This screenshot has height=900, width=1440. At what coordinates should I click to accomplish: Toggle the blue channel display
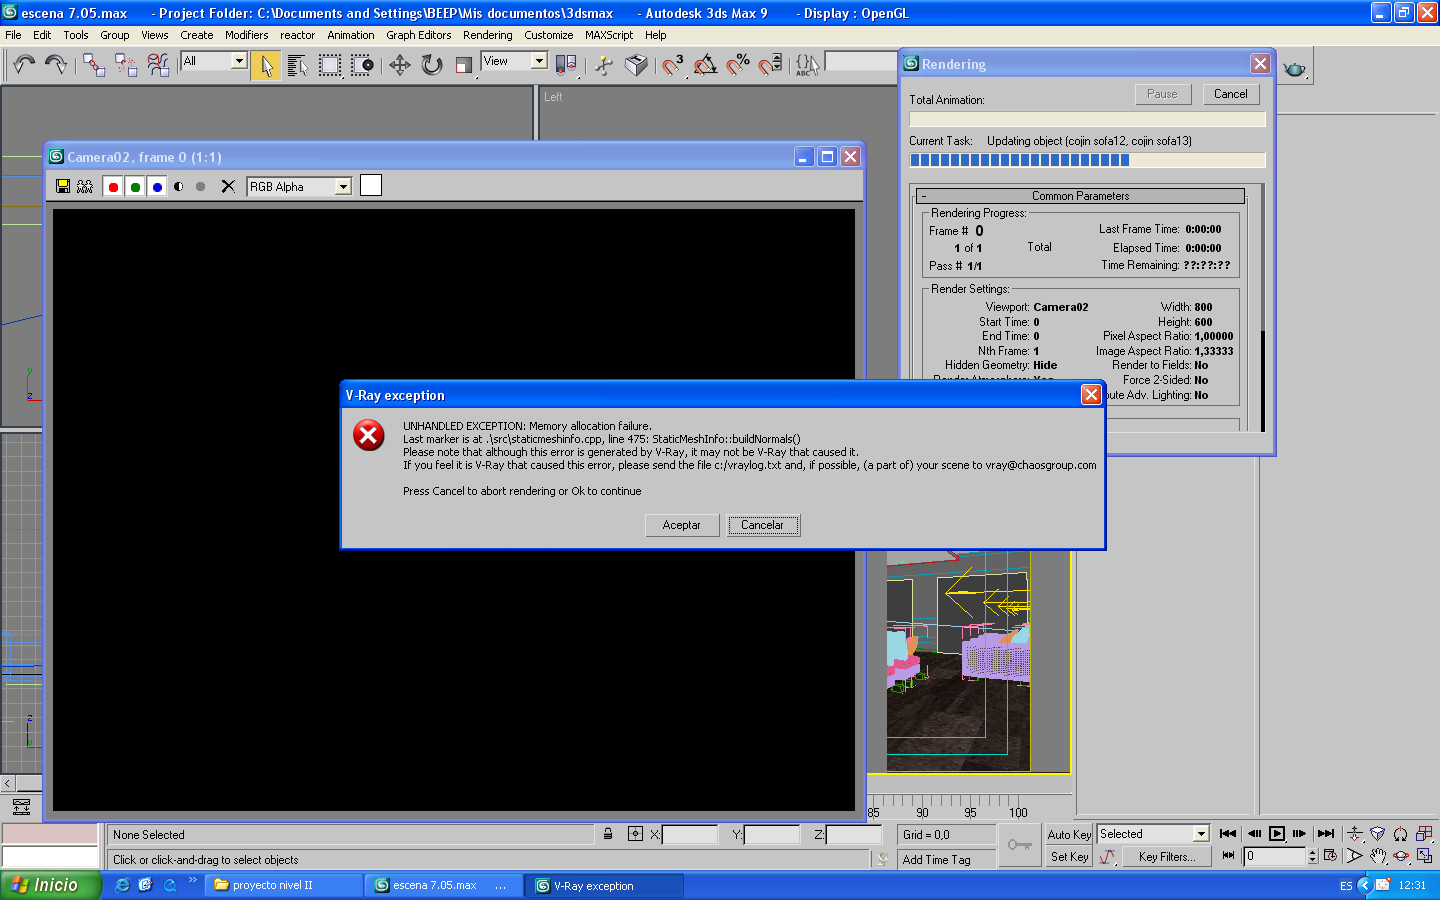[157, 187]
